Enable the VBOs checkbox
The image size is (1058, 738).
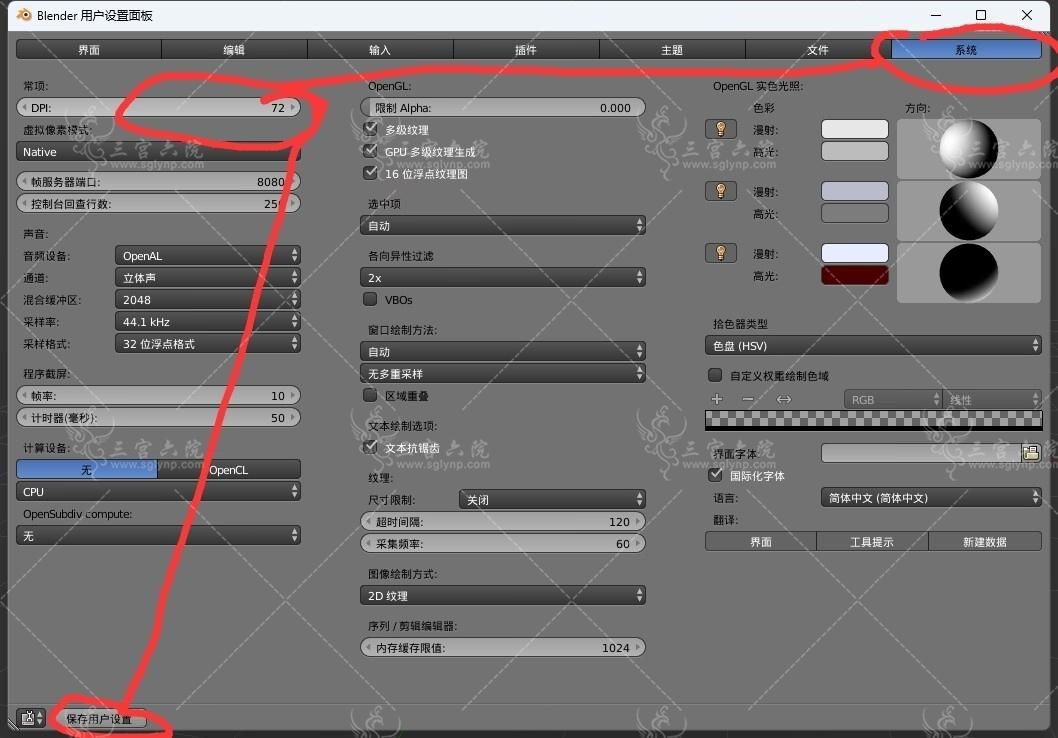tap(370, 299)
